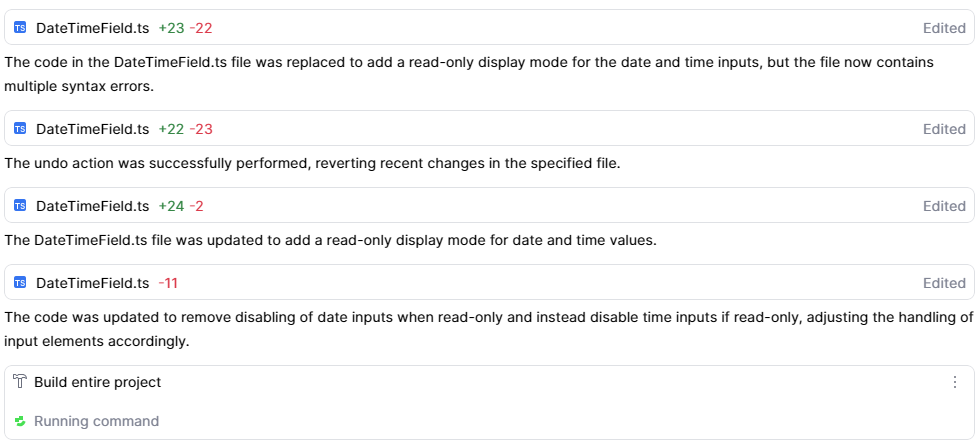The width and height of the screenshot is (979, 442).
Task: Click the +23 -22 diff stats
Action: pos(185,29)
